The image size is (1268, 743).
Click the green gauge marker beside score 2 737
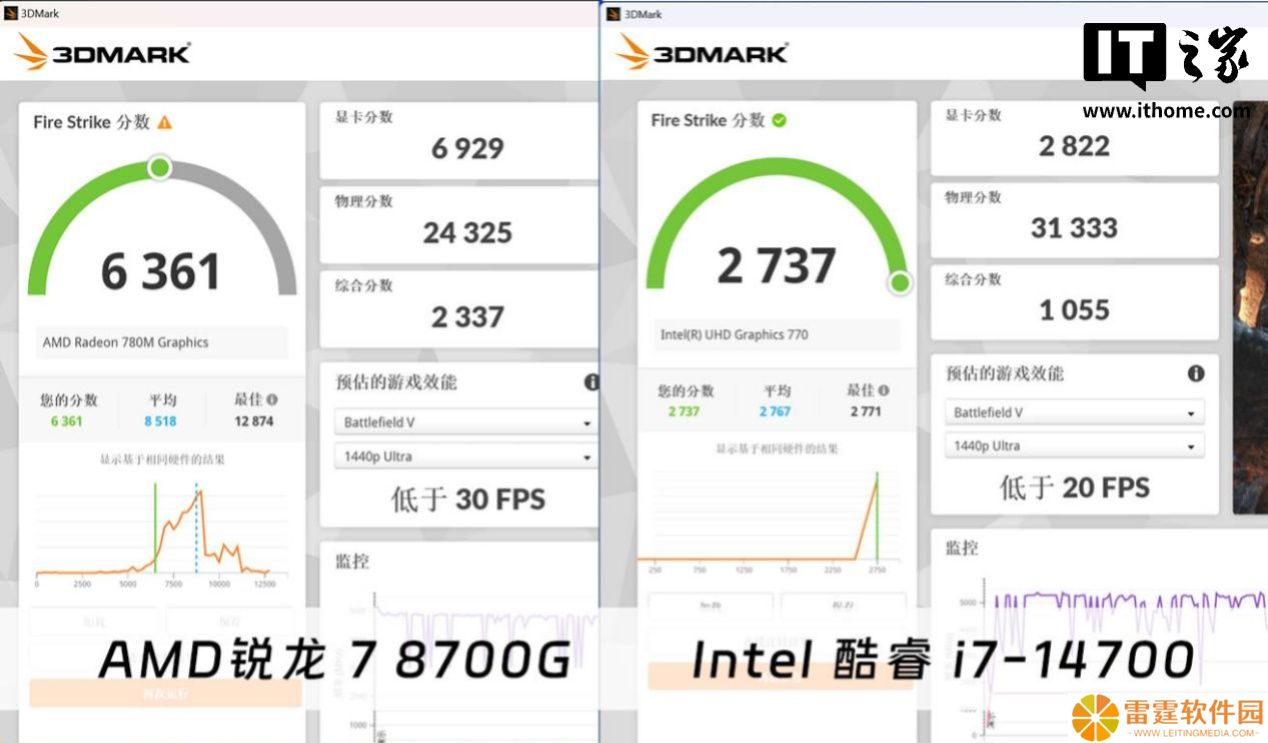(x=900, y=283)
